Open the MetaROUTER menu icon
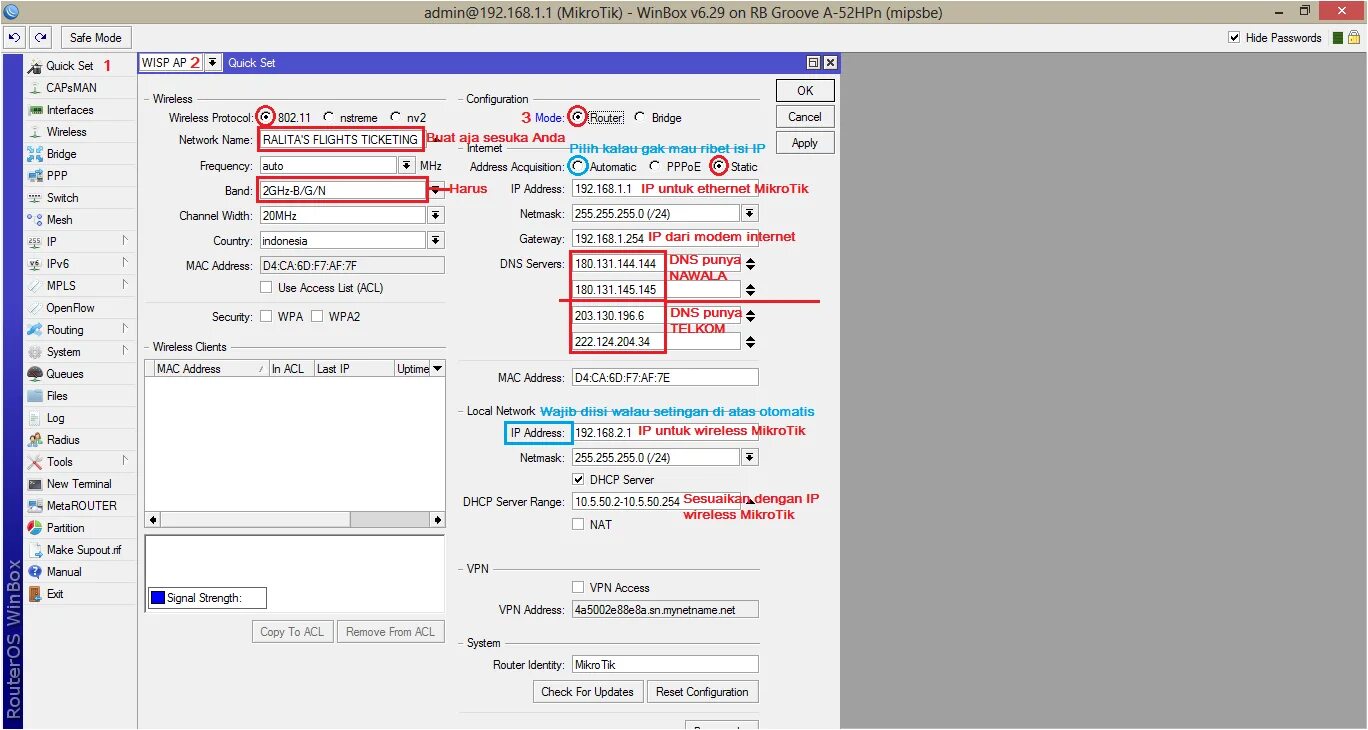 coord(35,506)
